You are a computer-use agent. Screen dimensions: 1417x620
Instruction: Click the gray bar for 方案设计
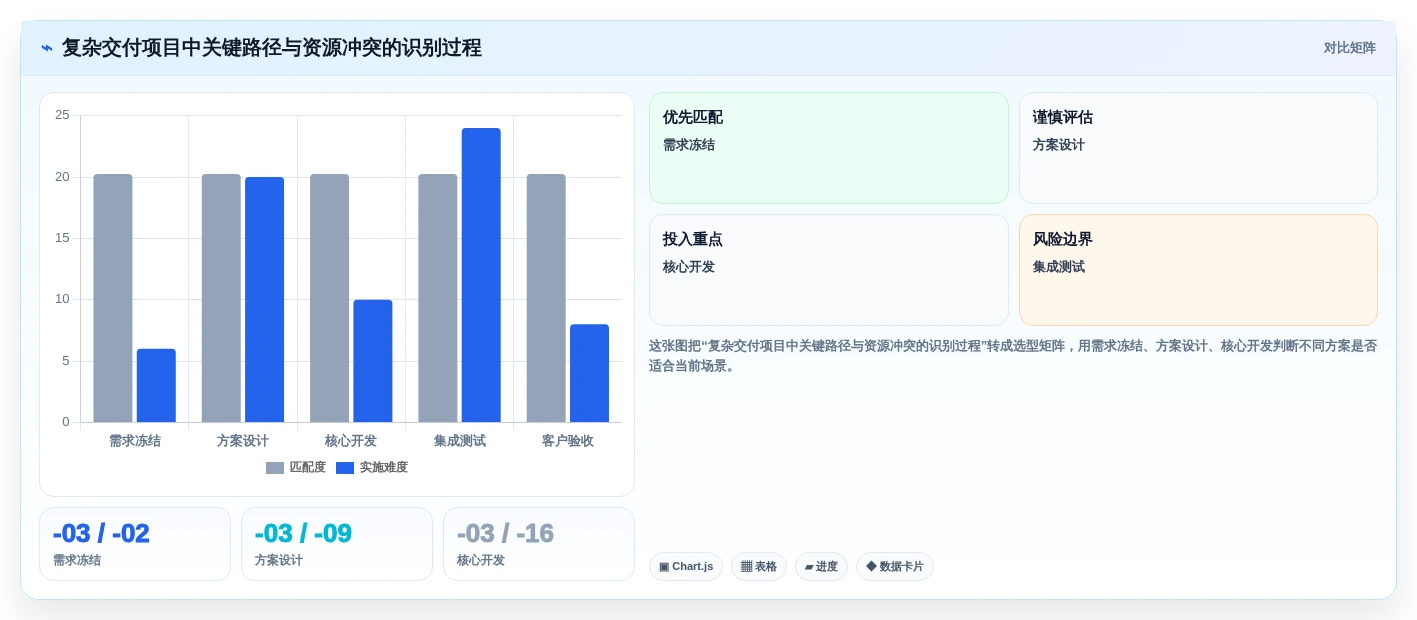pyautogui.click(x=221, y=298)
